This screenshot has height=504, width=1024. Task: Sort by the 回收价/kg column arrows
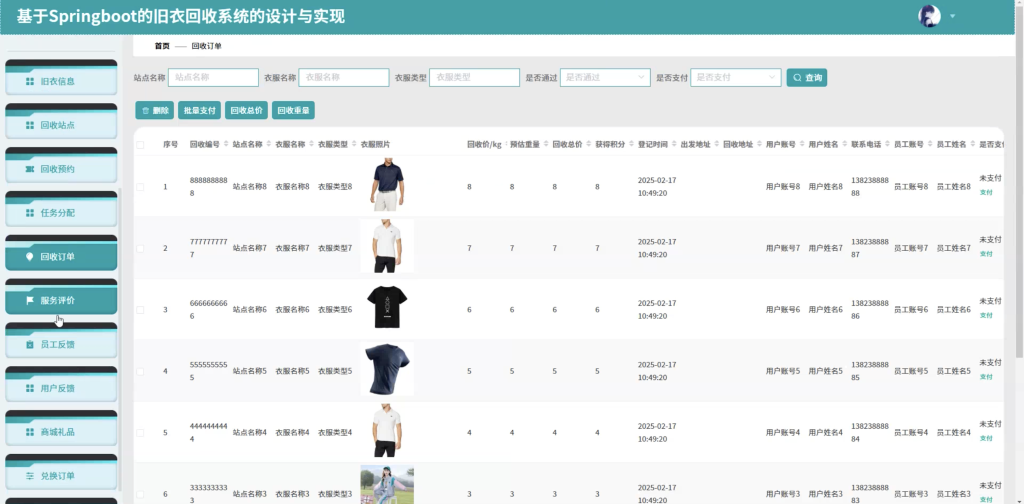click(505, 145)
